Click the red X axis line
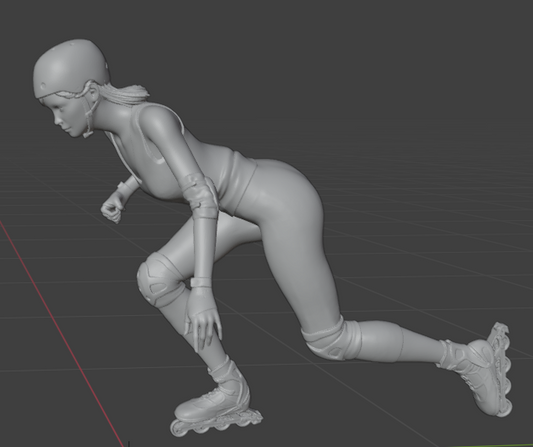 [x=61, y=333]
